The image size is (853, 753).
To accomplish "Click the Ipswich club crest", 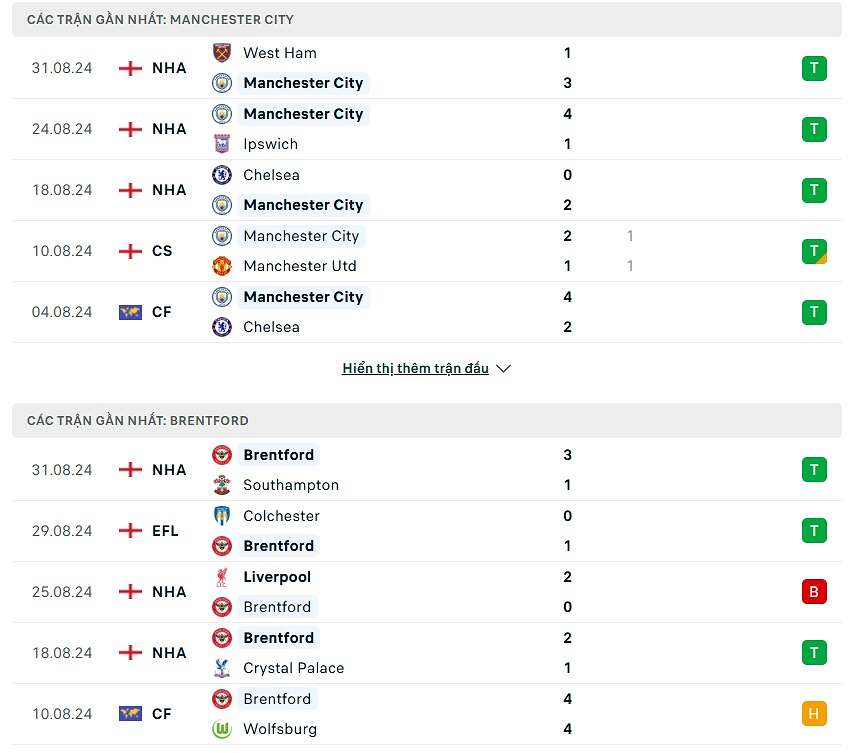I will point(222,144).
